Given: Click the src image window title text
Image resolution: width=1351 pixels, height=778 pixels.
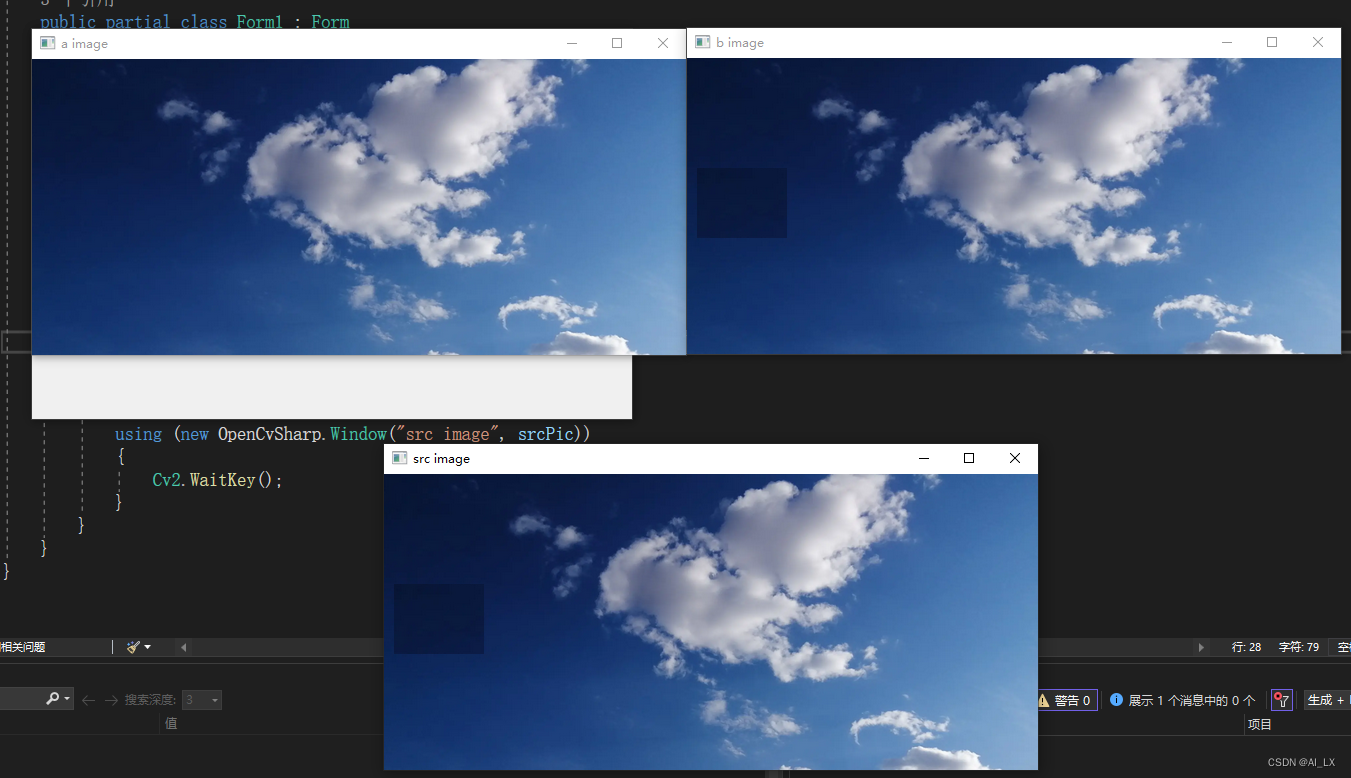Looking at the screenshot, I should click(x=441, y=459).
